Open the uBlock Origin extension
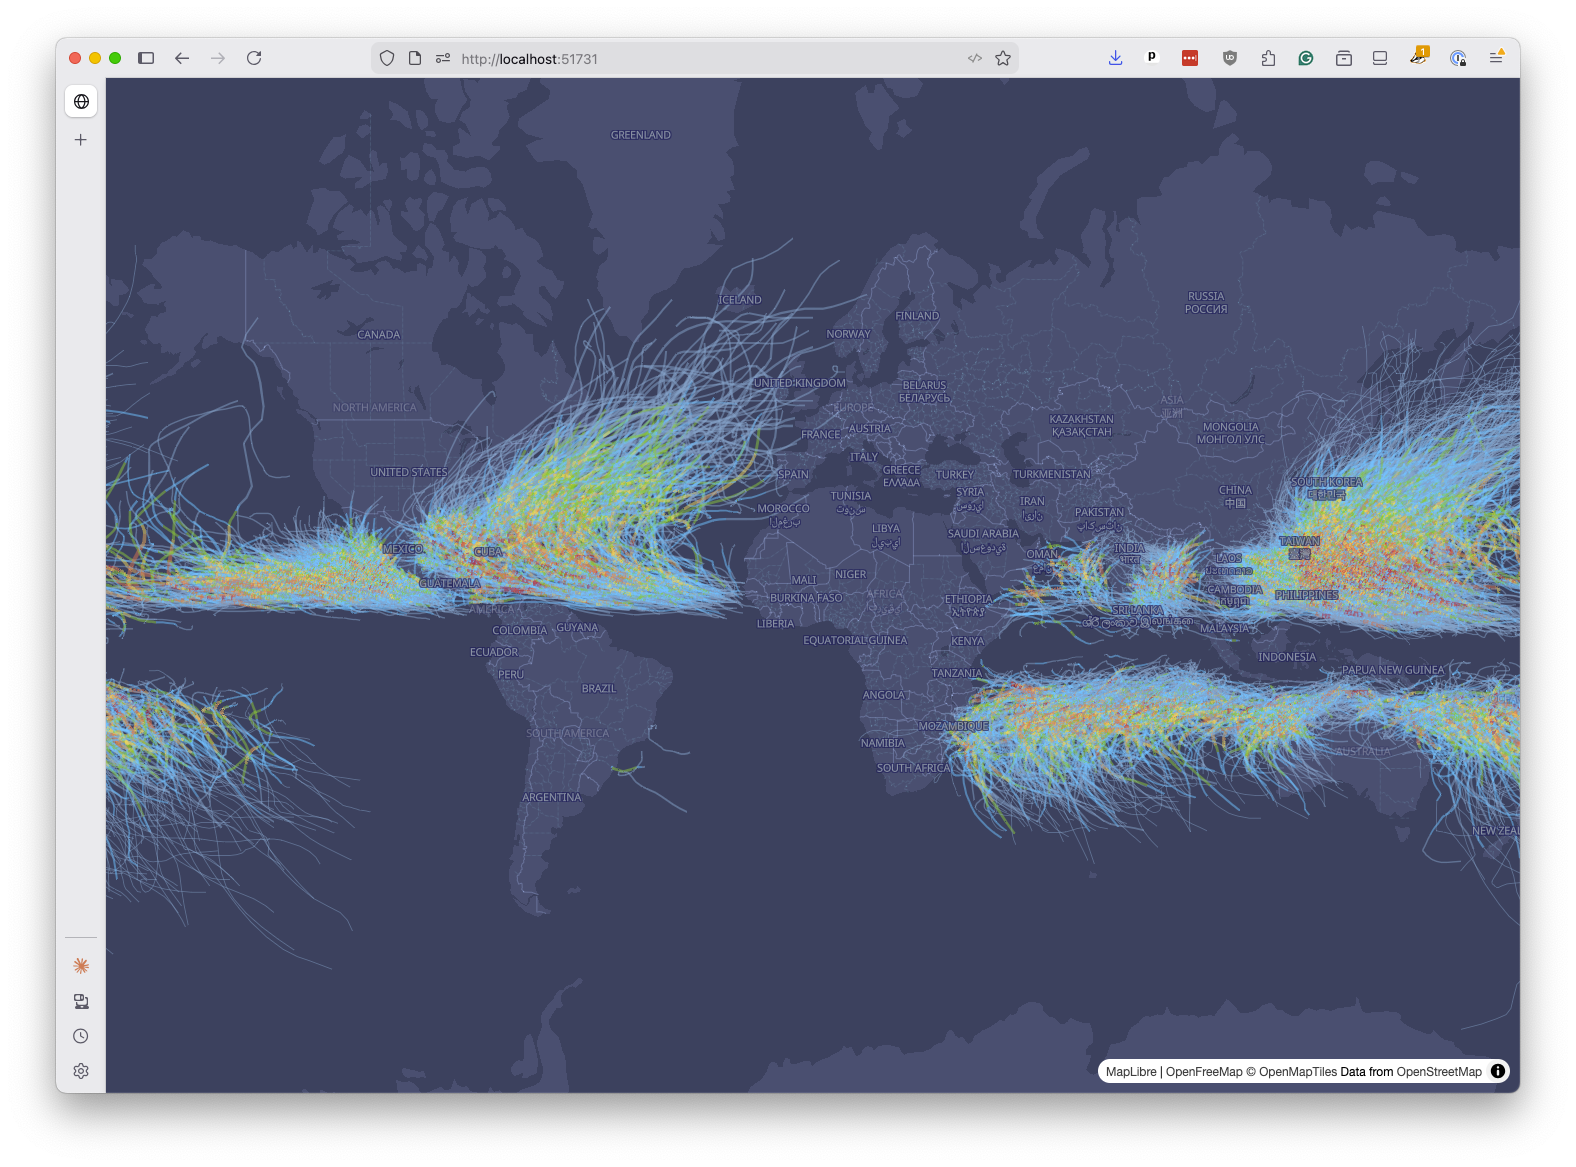This screenshot has height=1167, width=1576. click(1230, 58)
